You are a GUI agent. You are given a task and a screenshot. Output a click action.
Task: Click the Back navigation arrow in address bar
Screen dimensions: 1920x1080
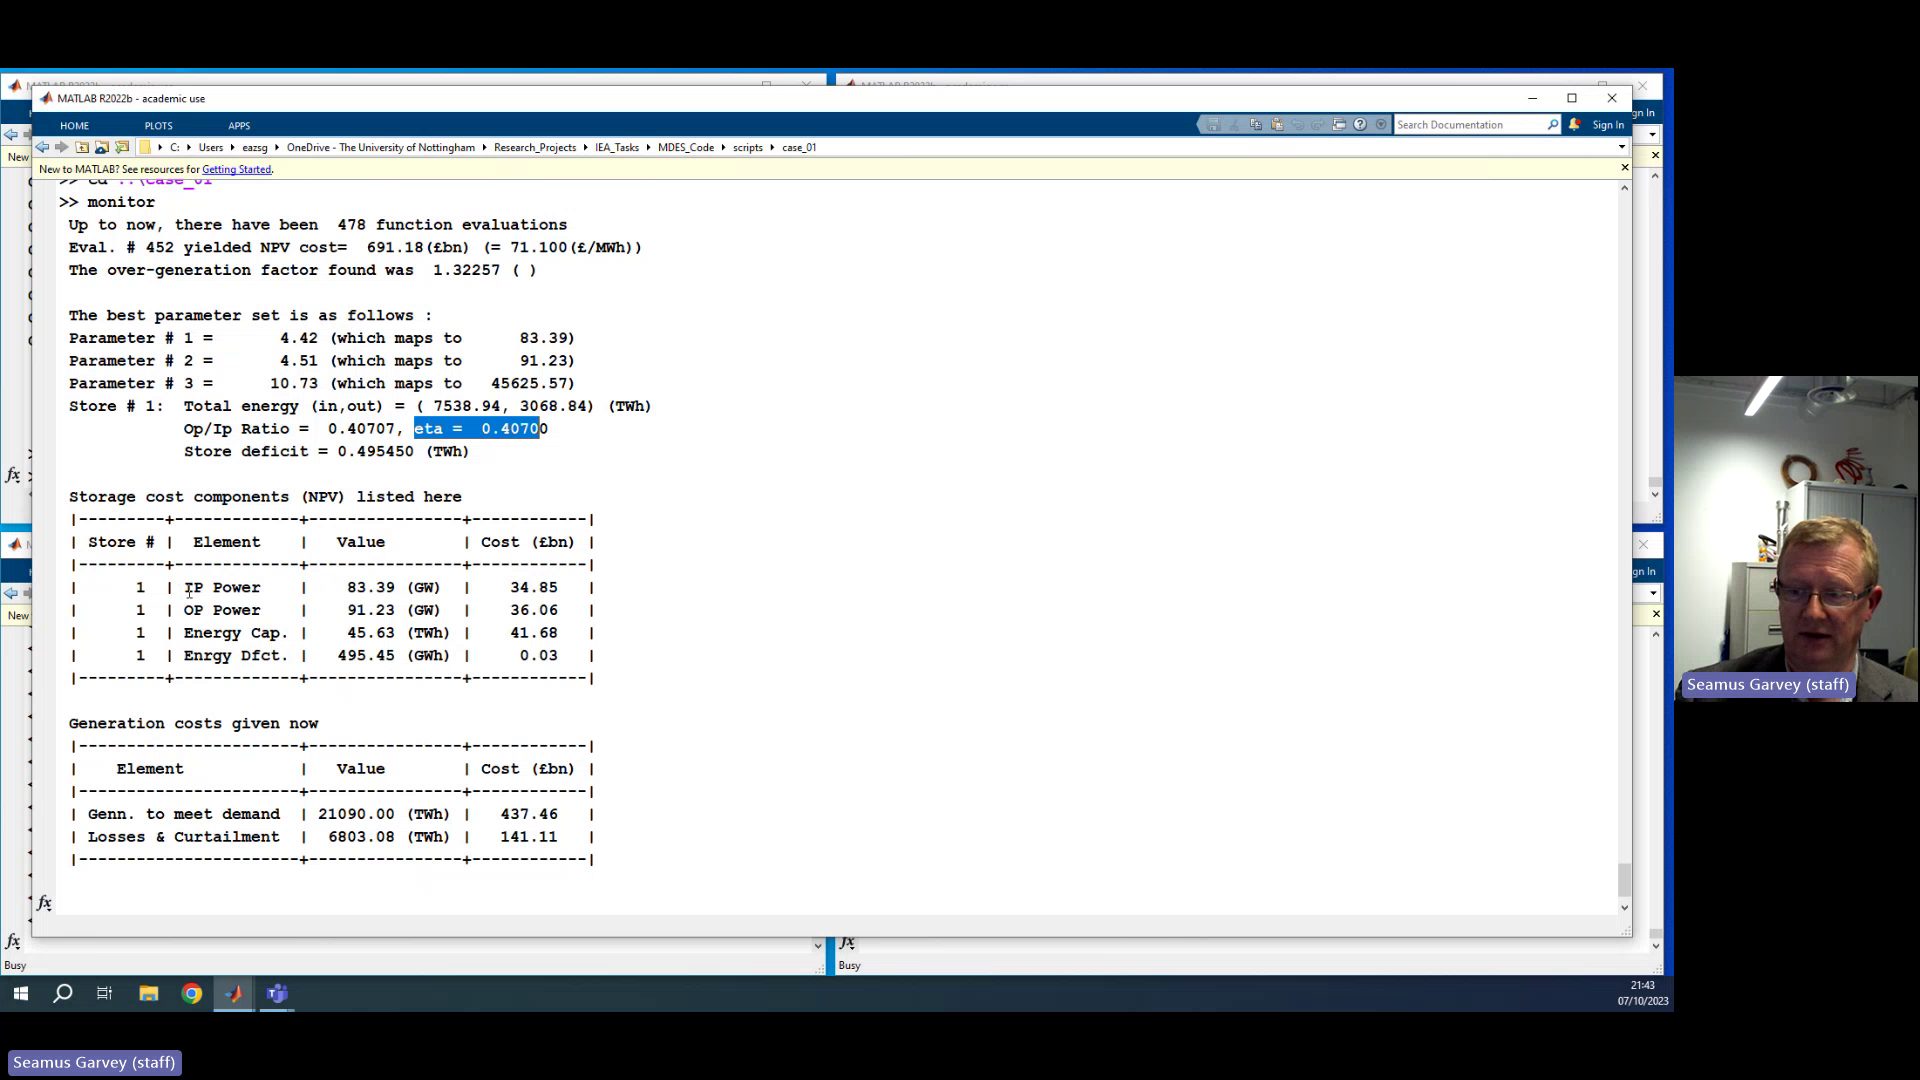pyautogui.click(x=42, y=147)
